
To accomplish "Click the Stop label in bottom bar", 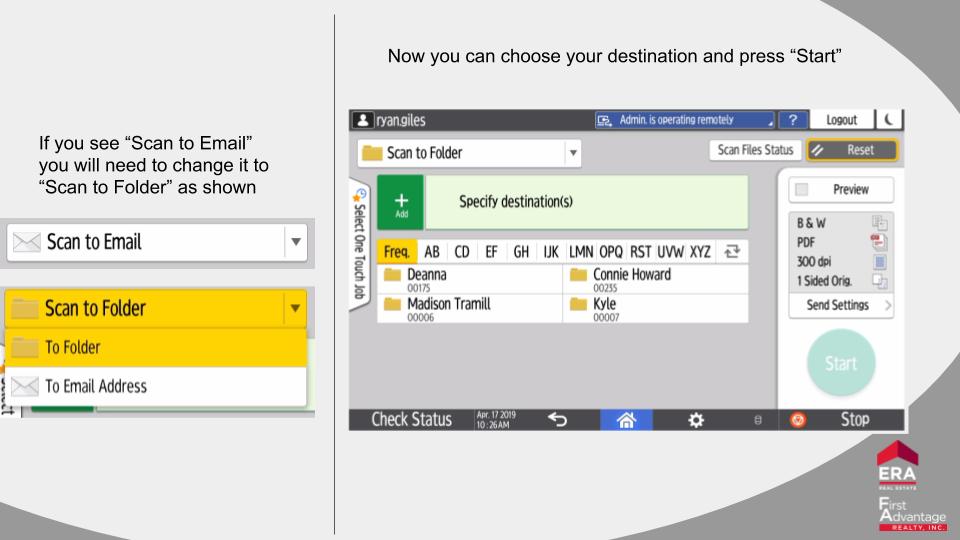I will coord(855,419).
